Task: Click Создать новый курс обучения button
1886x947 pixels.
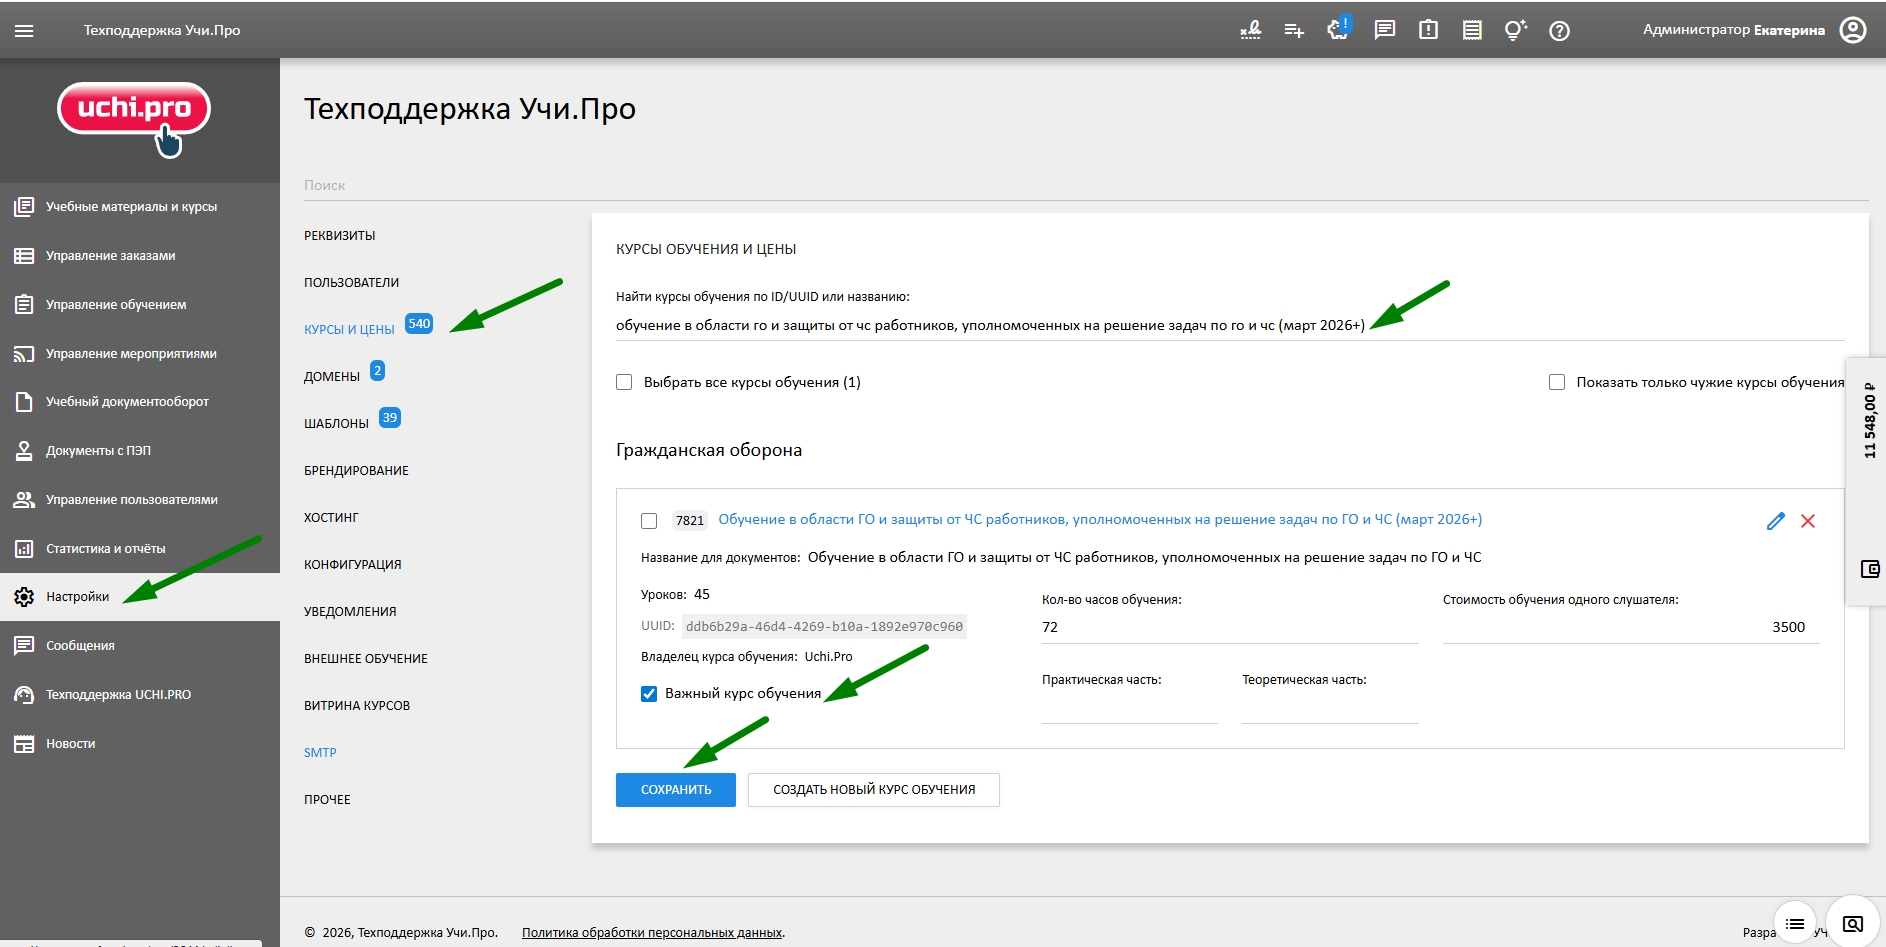Action: click(874, 790)
